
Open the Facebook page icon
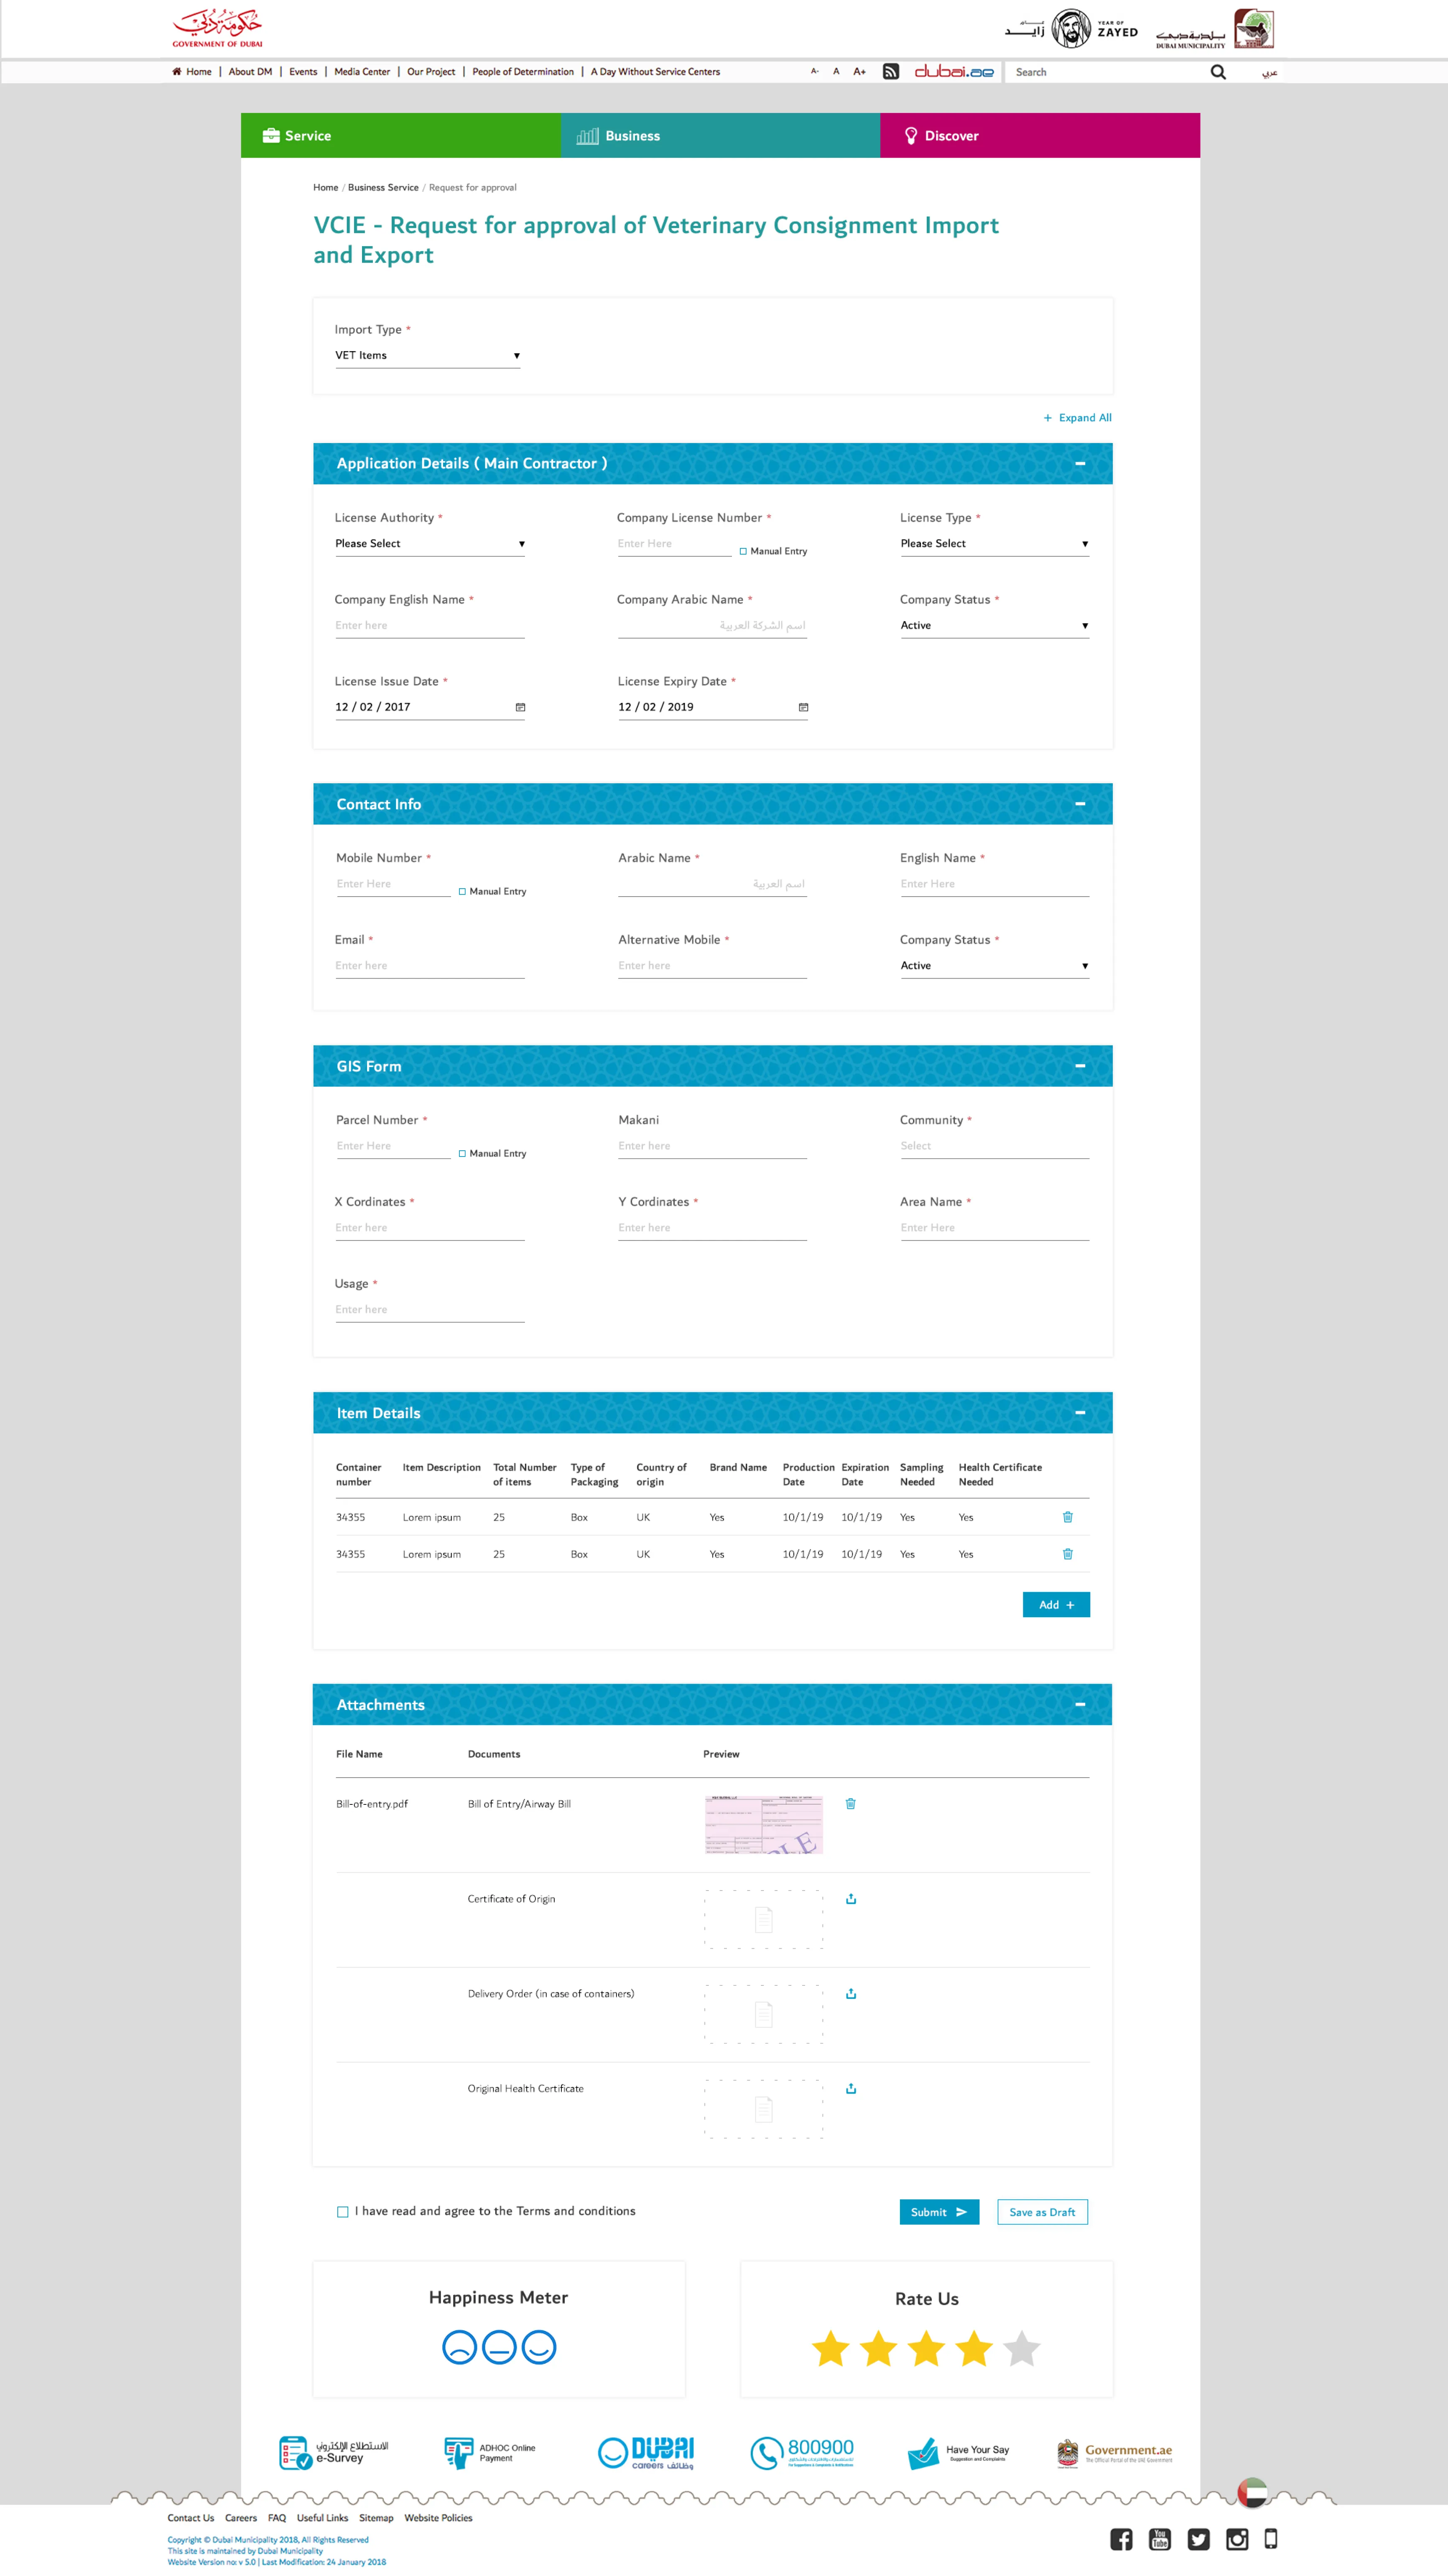1121,2539
